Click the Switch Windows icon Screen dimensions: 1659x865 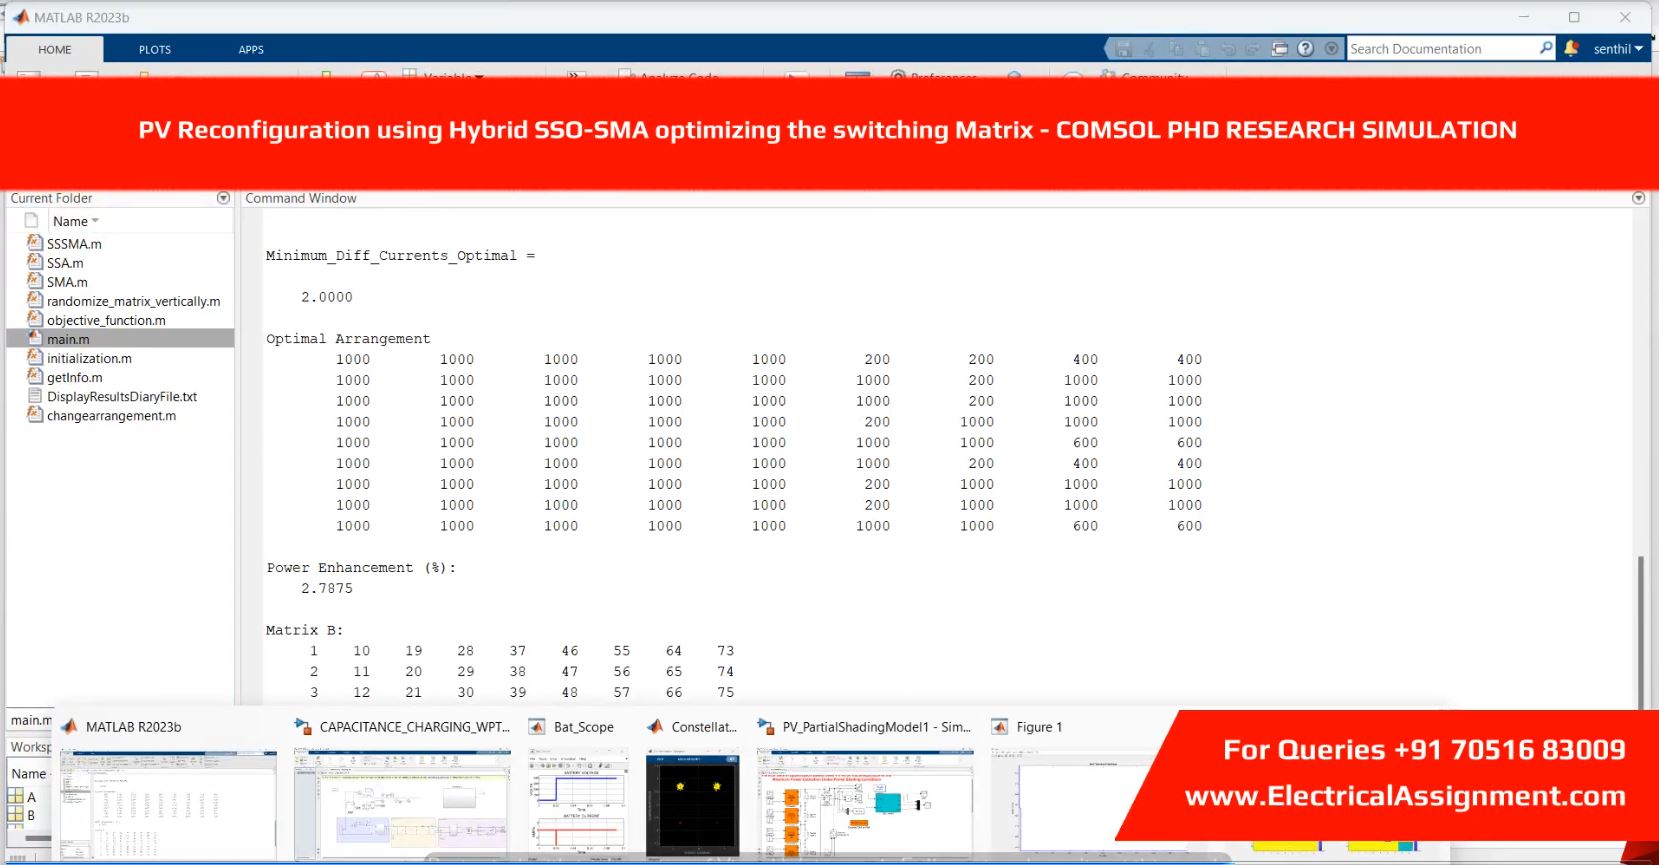(x=1279, y=49)
